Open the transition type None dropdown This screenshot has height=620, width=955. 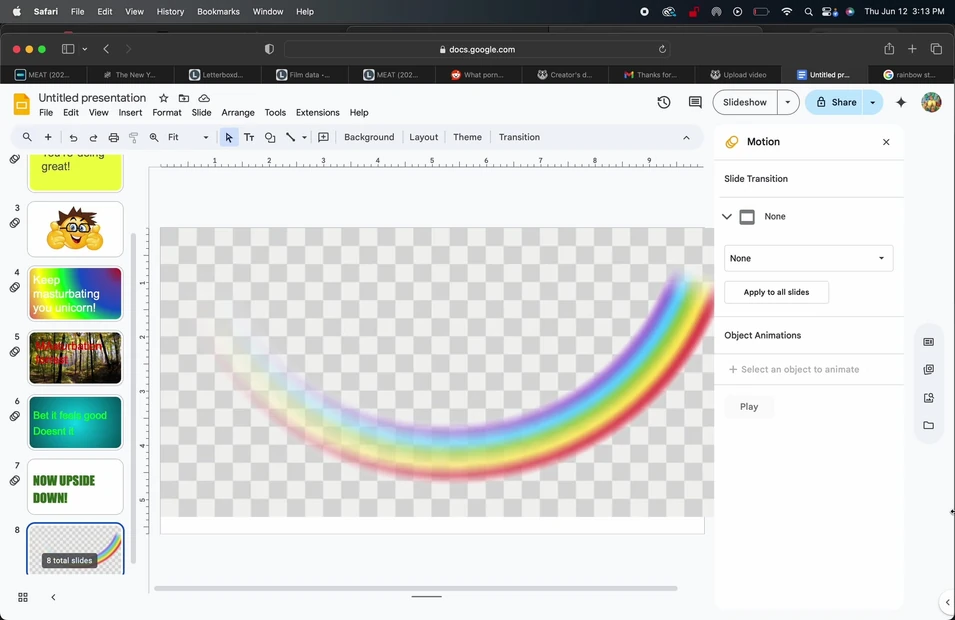(808, 258)
